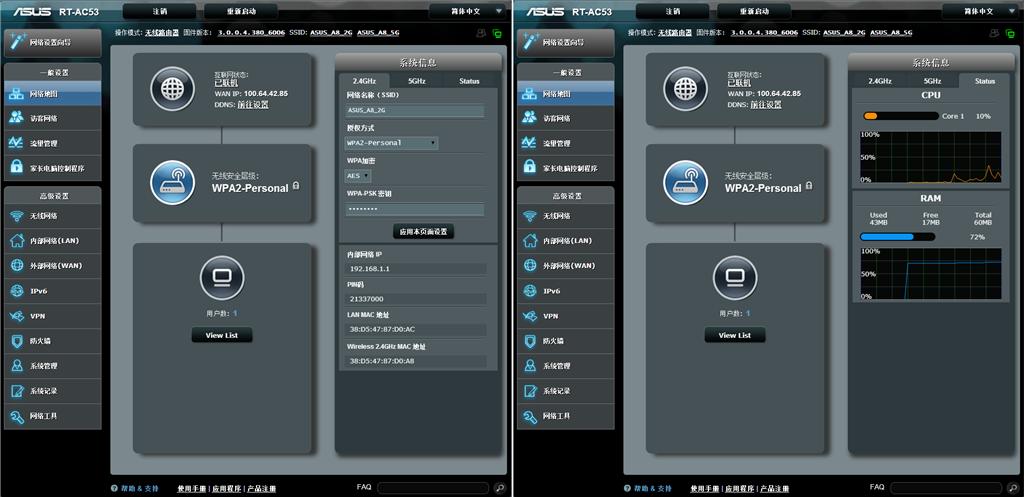Click 注销 button in left screenshot
Viewport: 1024px width, 497px height.
(x=159, y=11)
